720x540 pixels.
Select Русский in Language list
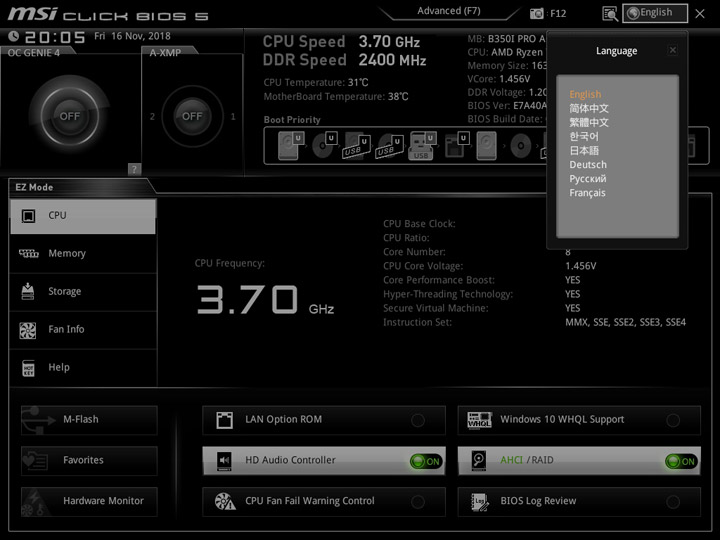(x=588, y=179)
